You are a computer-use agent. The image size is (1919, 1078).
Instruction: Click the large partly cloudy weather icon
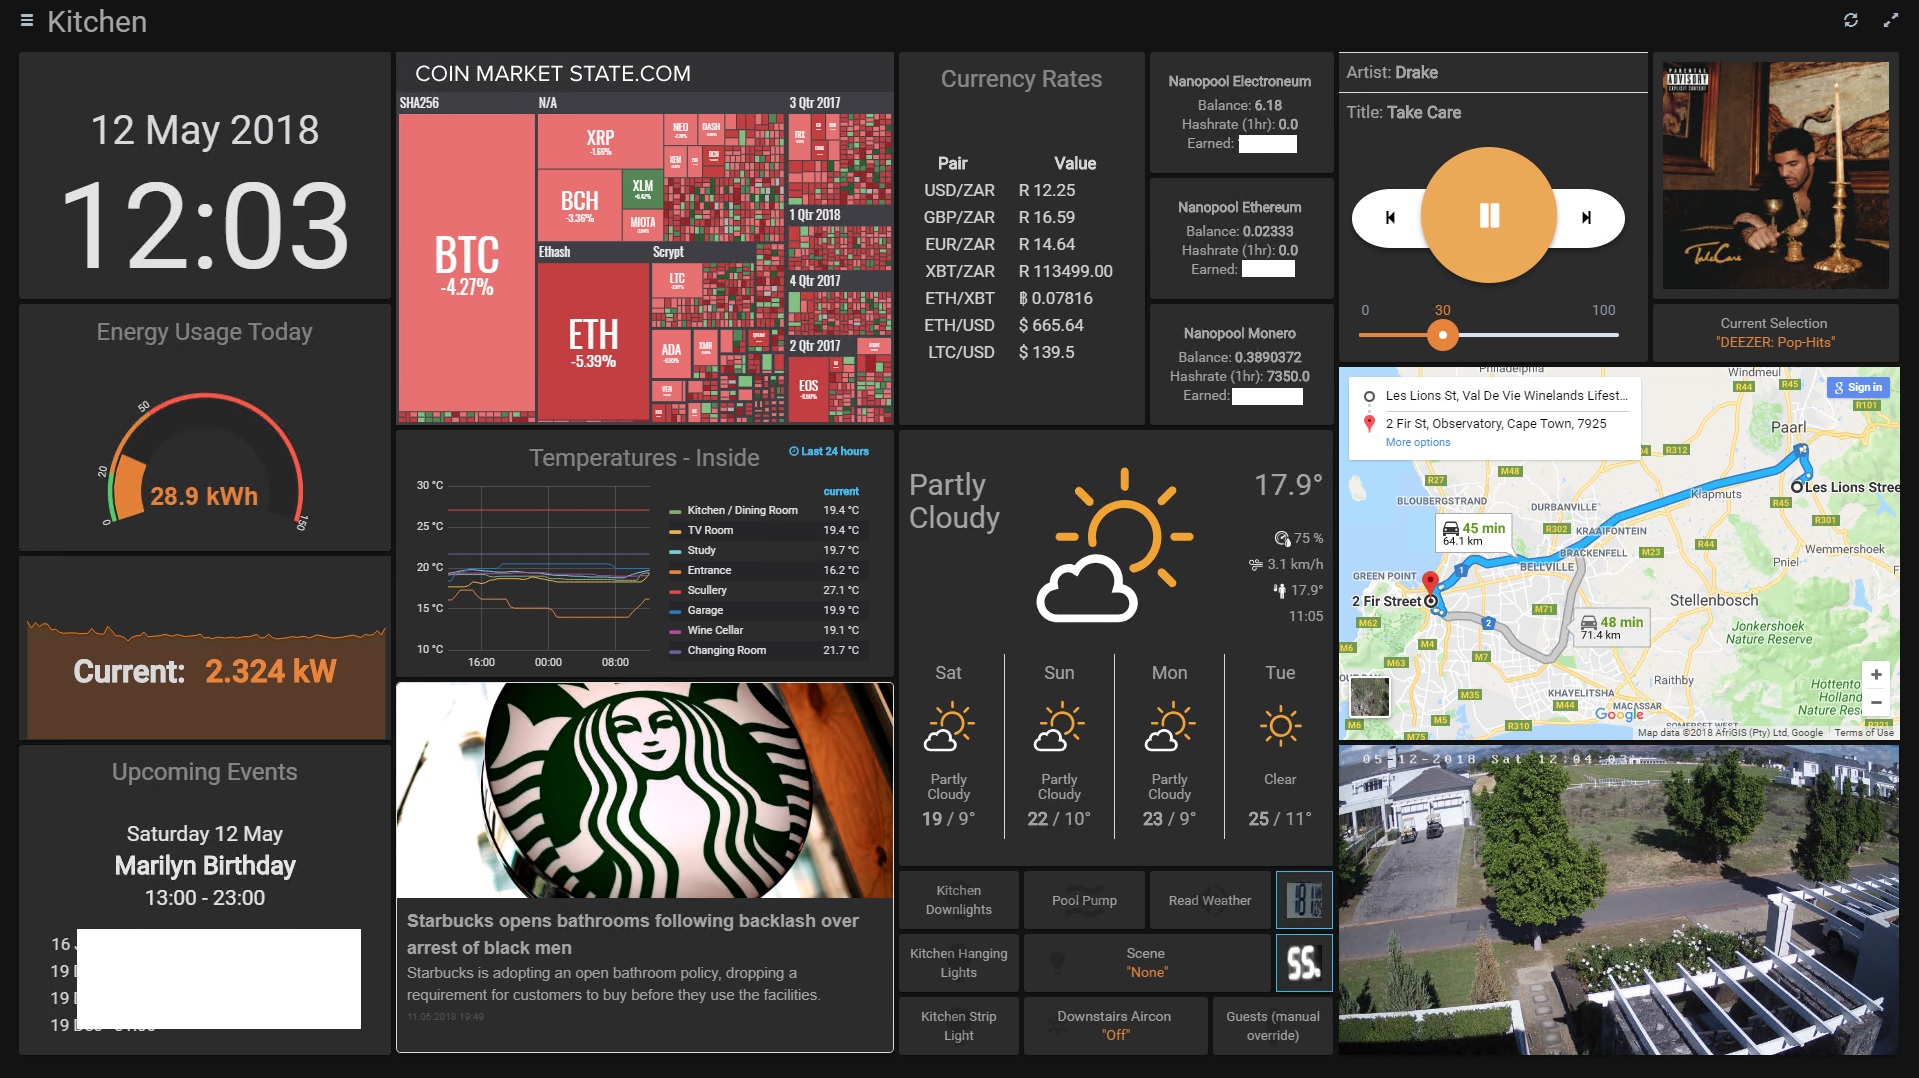(x=1113, y=545)
